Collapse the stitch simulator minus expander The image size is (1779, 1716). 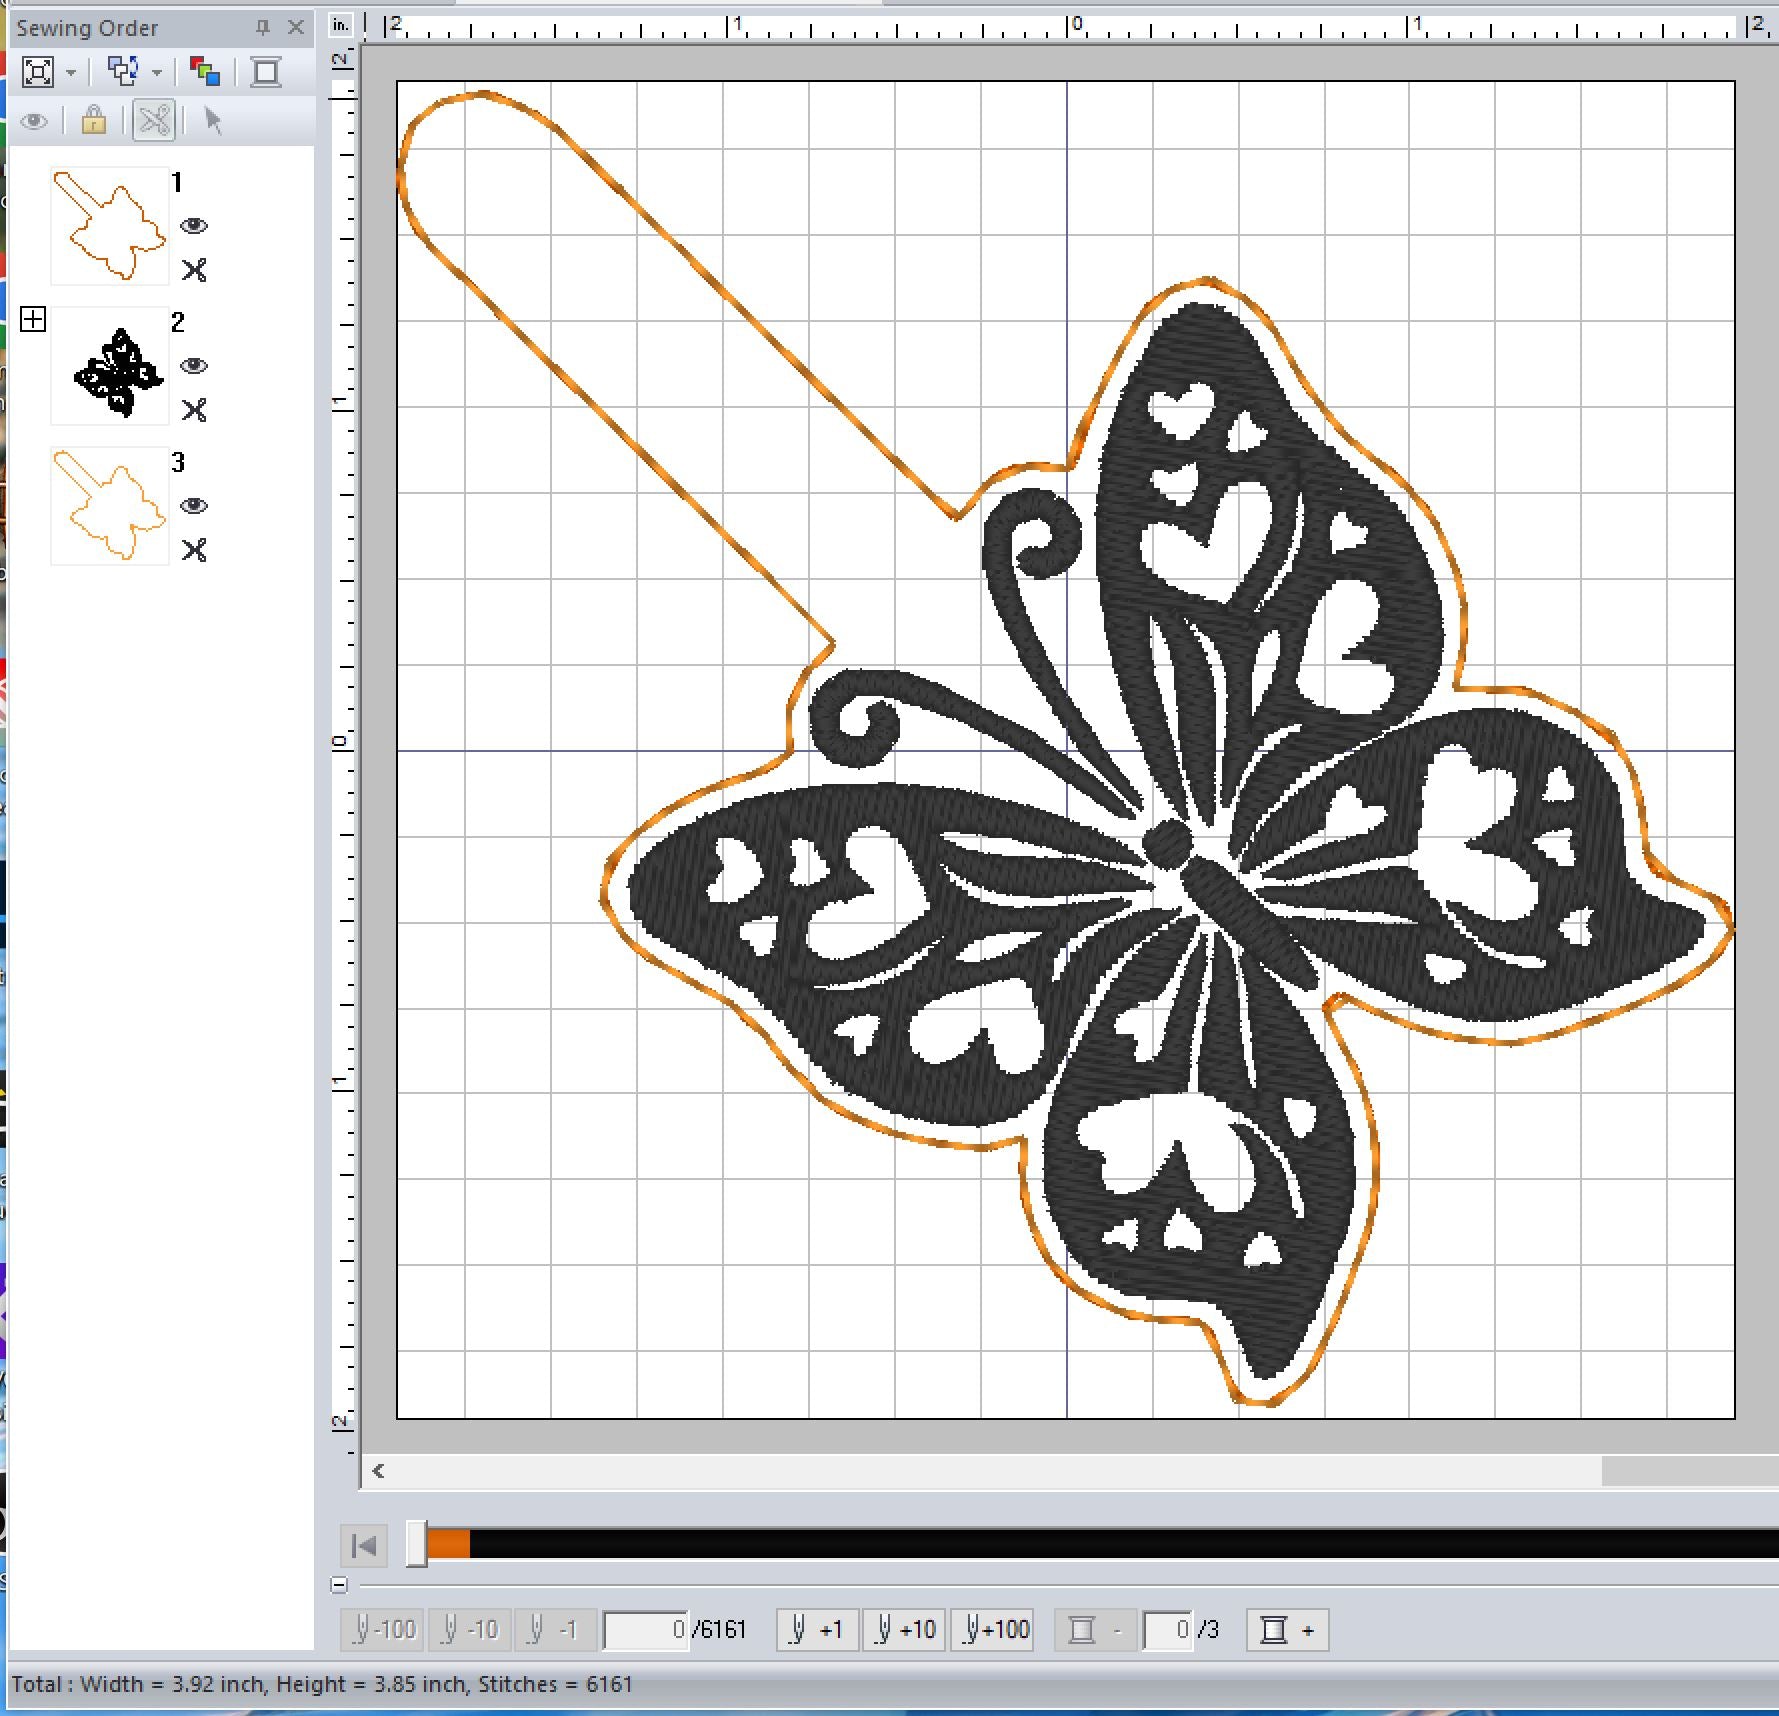pos(339,1585)
